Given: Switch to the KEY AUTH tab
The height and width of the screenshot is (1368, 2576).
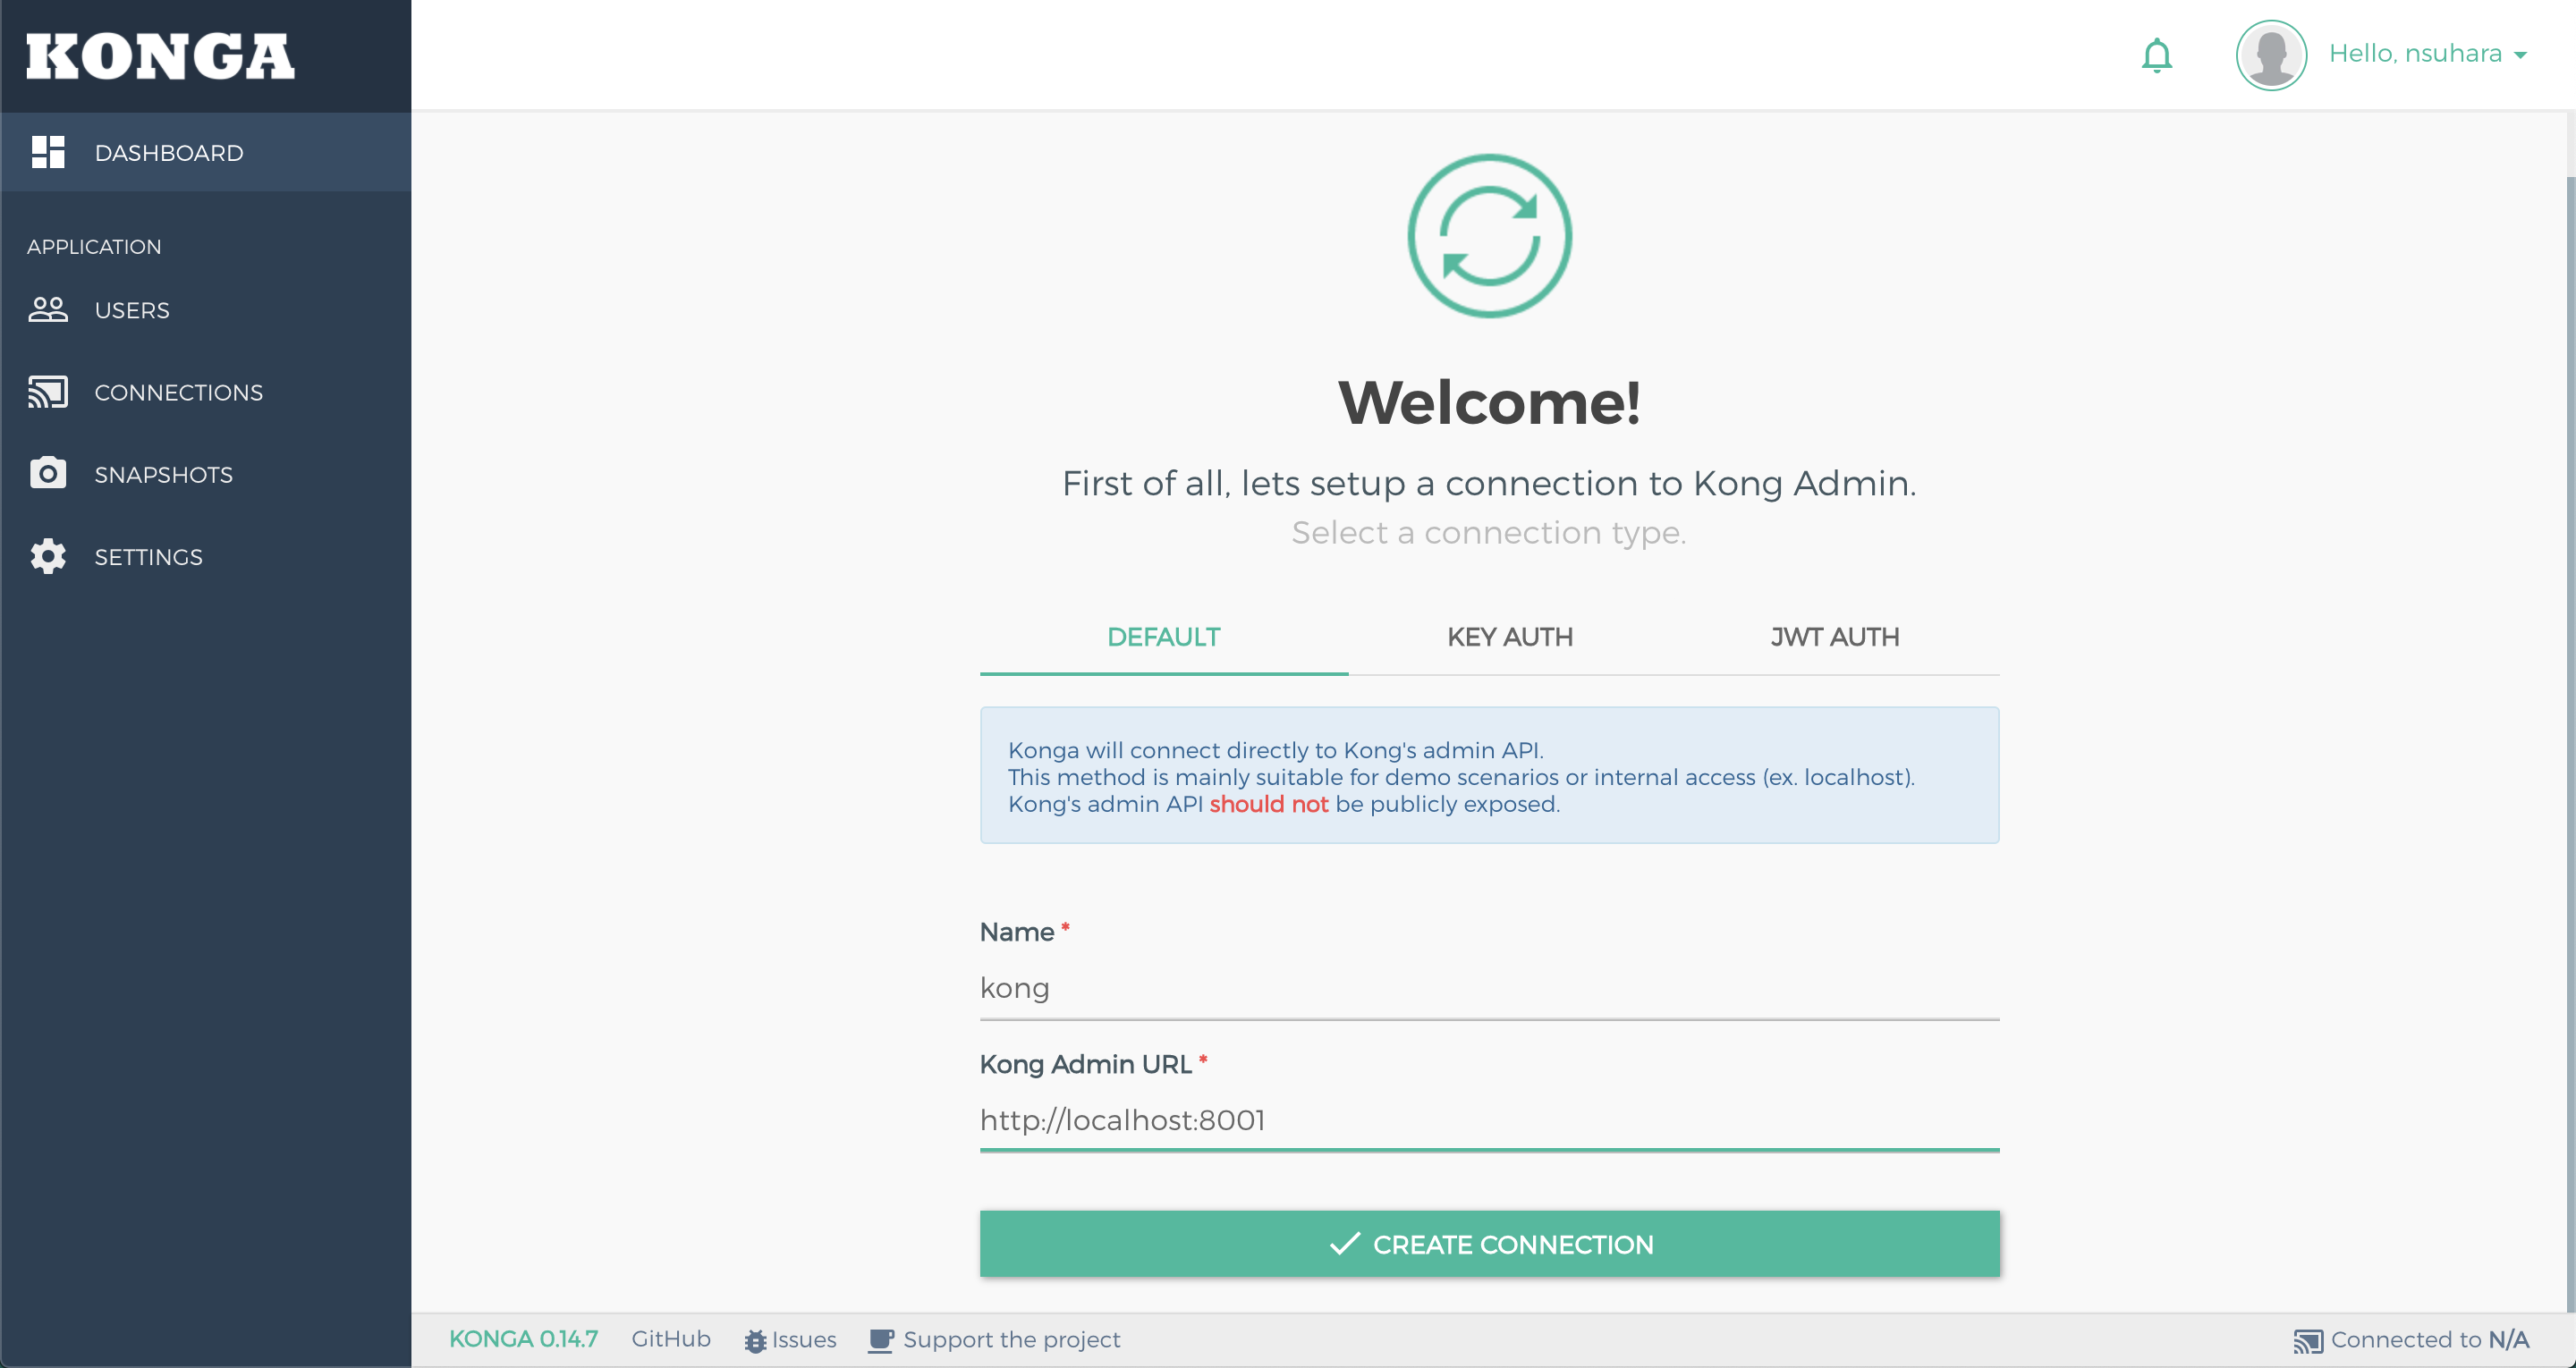Looking at the screenshot, I should [1510, 637].
